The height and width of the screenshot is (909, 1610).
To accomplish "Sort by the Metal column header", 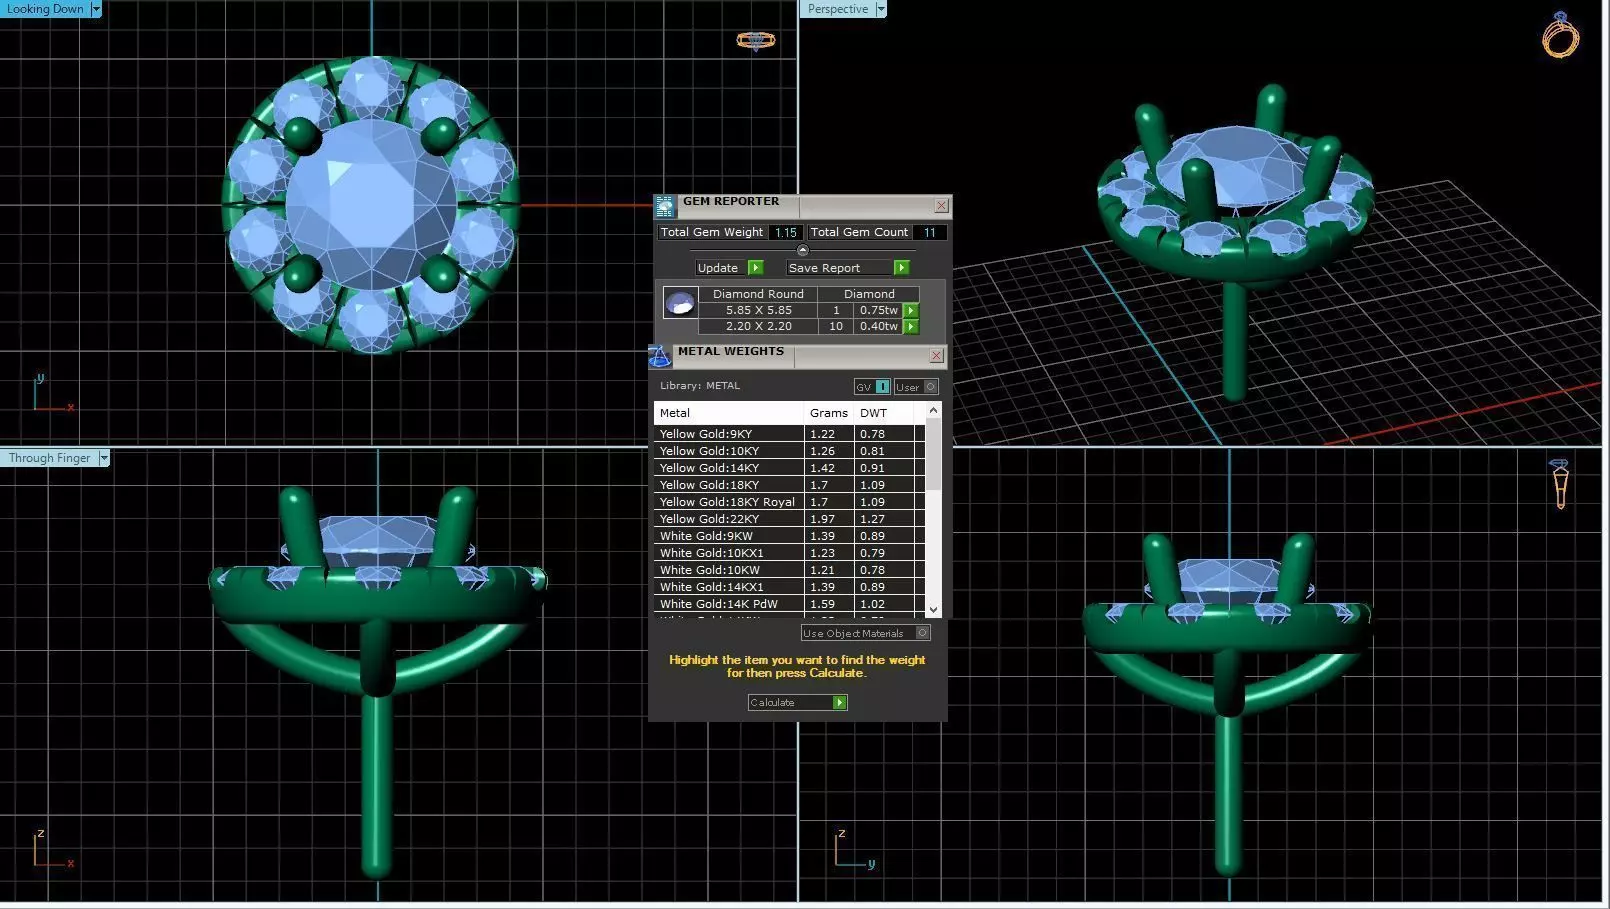I will click(x=729, y=413).
